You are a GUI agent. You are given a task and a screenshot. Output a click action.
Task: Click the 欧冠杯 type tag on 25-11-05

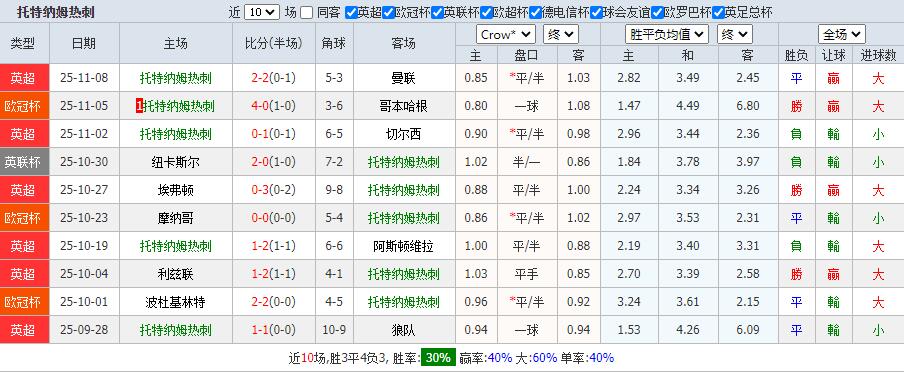click(x=24, y=106)
